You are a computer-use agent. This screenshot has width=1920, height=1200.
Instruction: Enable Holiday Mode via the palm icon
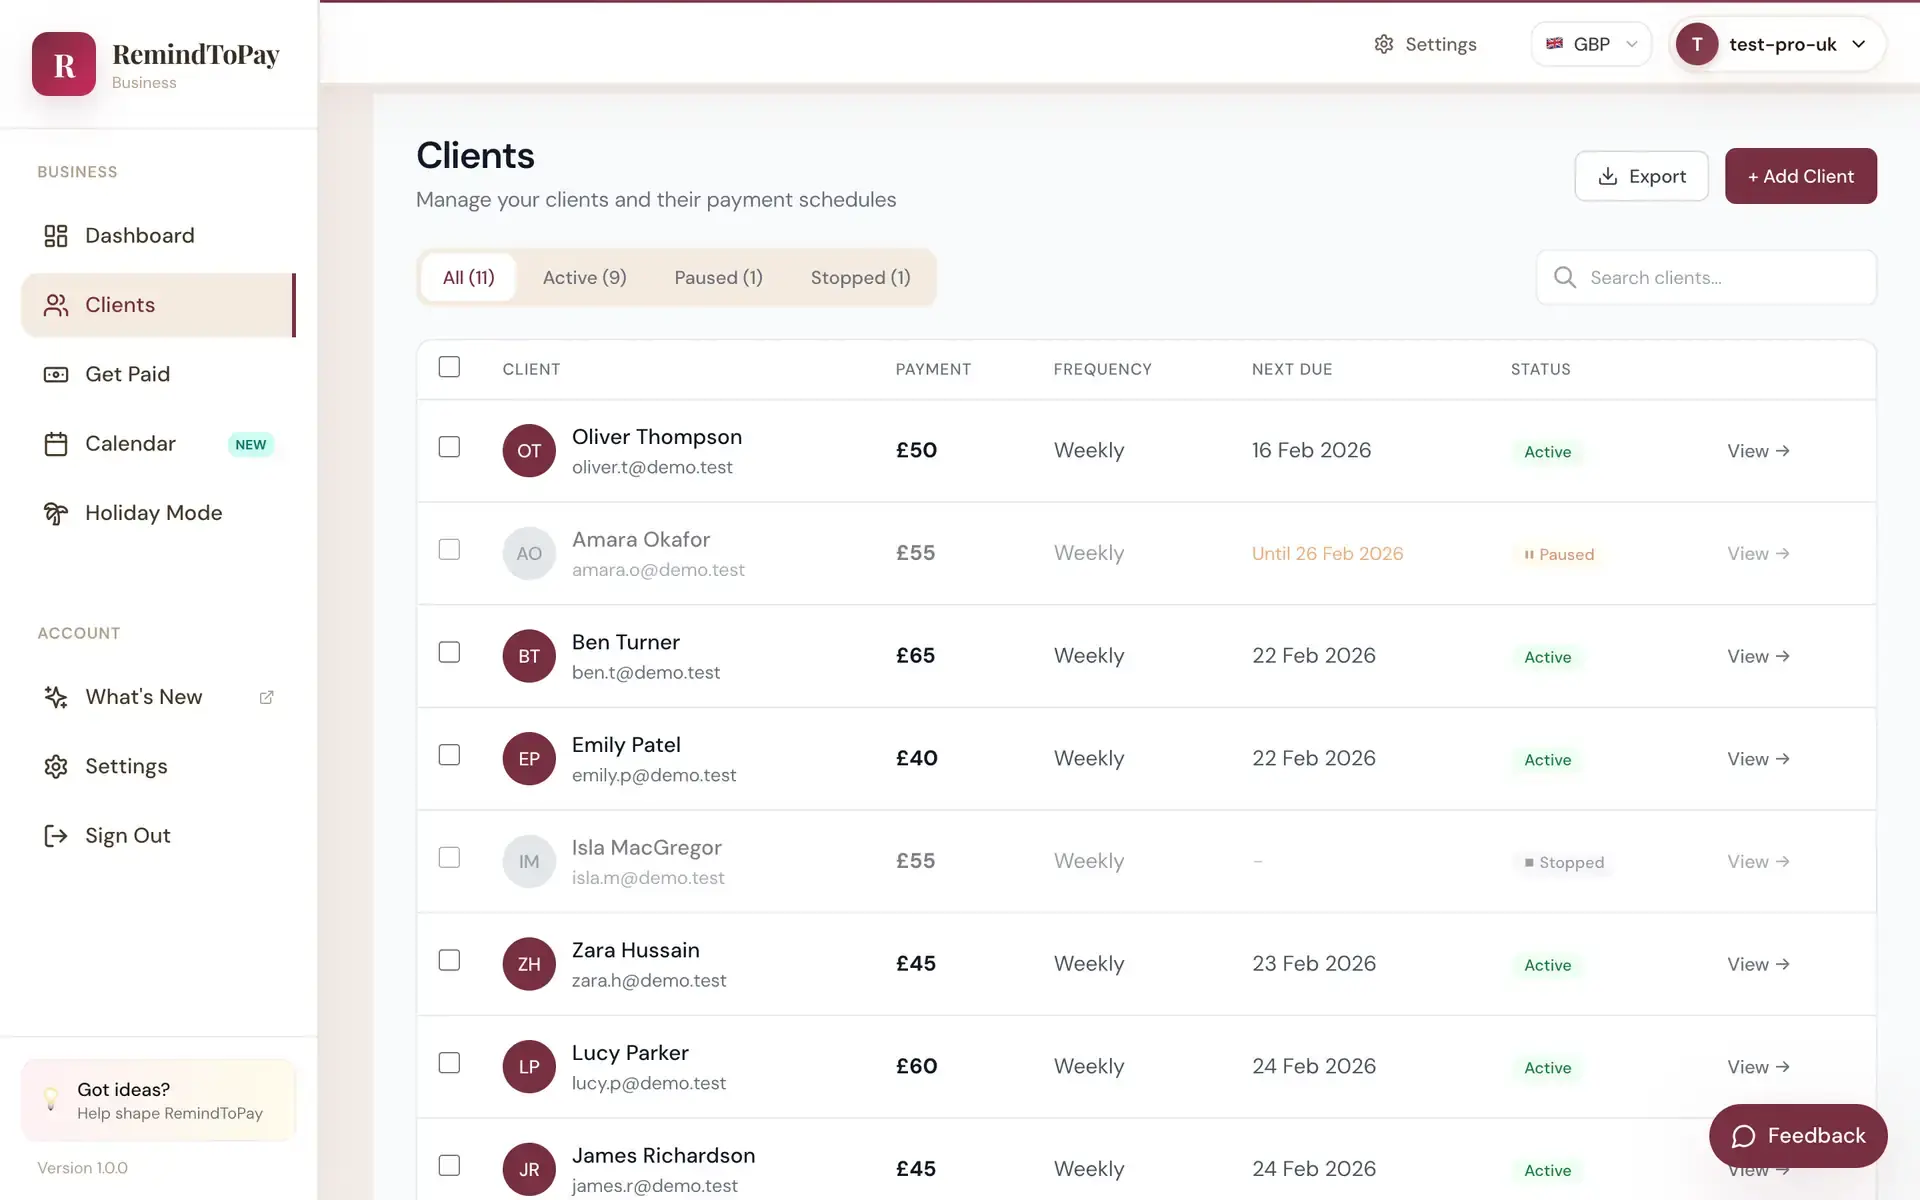tap(56, 513)
